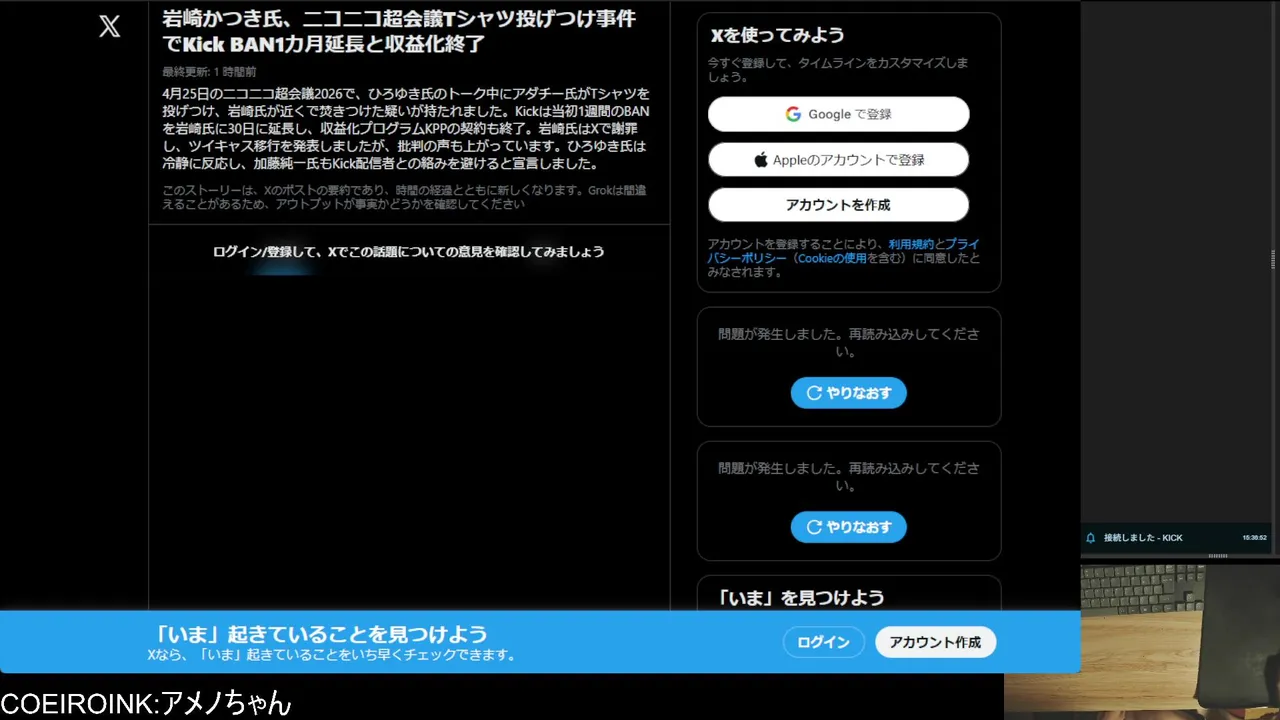
Task: Click the 15:38:52 notification time
Action: [x=1254, y=538]
